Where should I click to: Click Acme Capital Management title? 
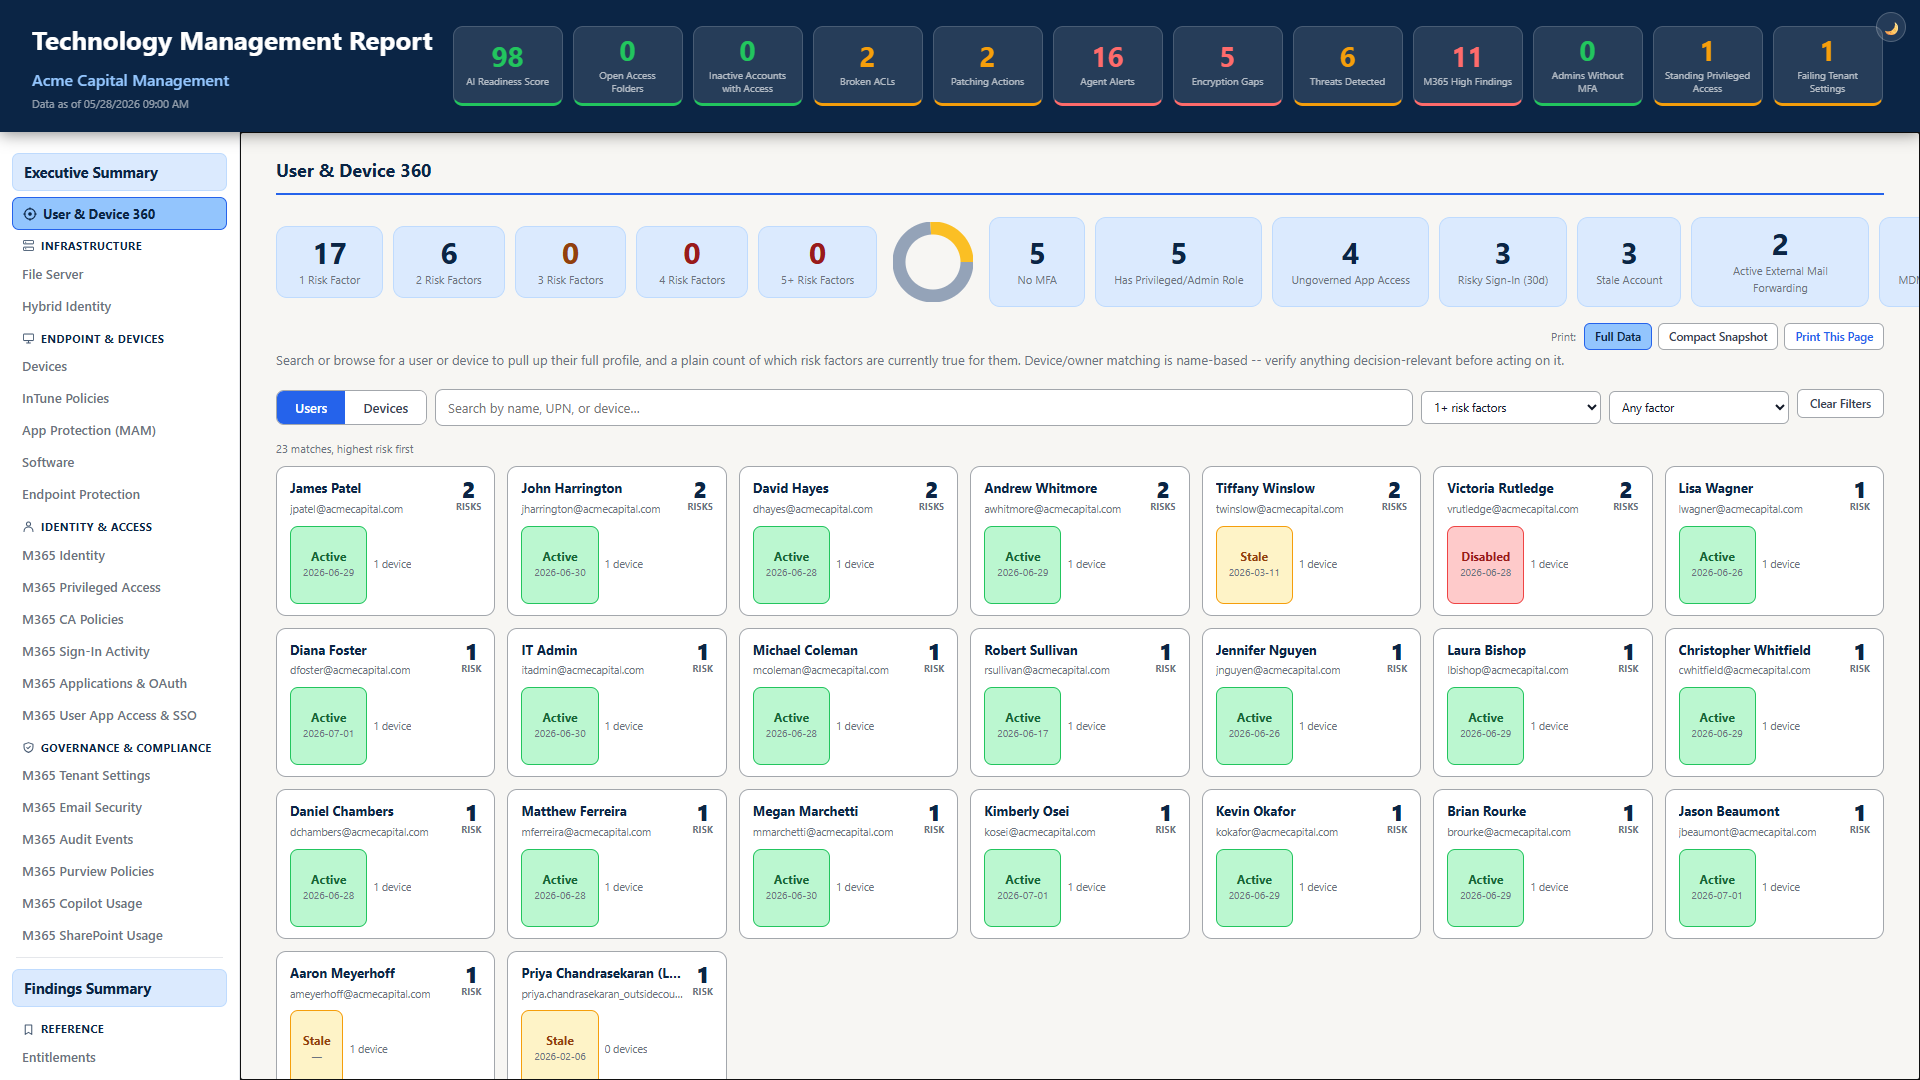click(x=130, y=81)
